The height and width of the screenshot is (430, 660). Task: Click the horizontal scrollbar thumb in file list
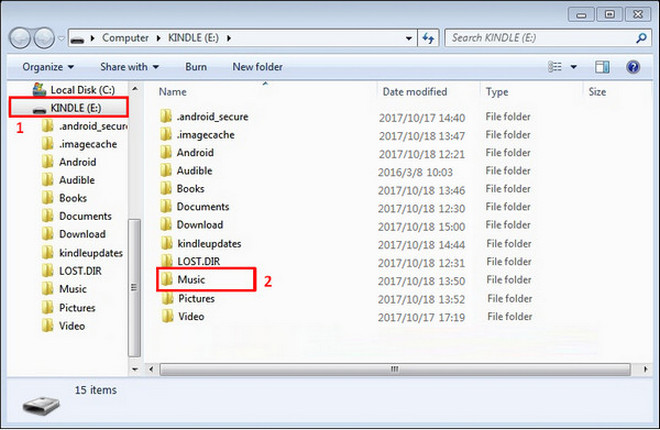(x=395, y=369)
